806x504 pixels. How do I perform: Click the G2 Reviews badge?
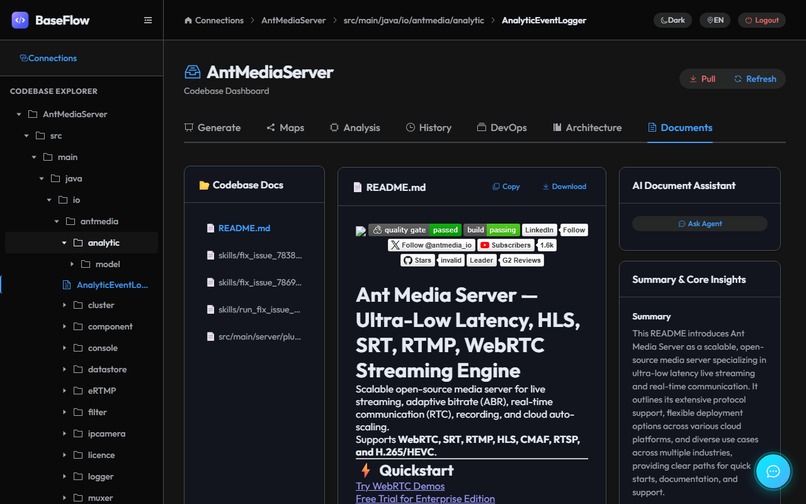tap(521, 260)
